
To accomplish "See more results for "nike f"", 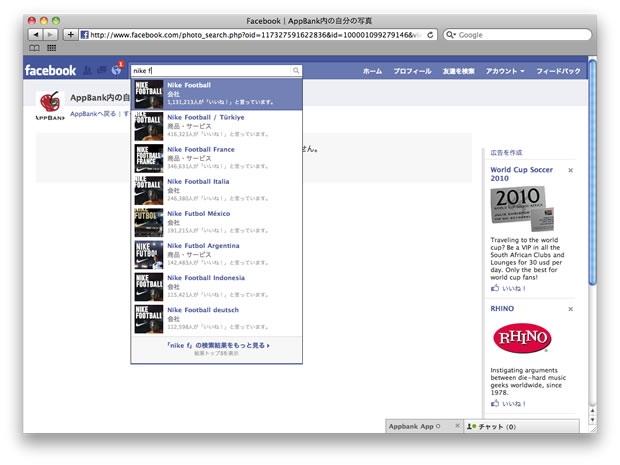I will pyautogui.click(x=218, y=345).
